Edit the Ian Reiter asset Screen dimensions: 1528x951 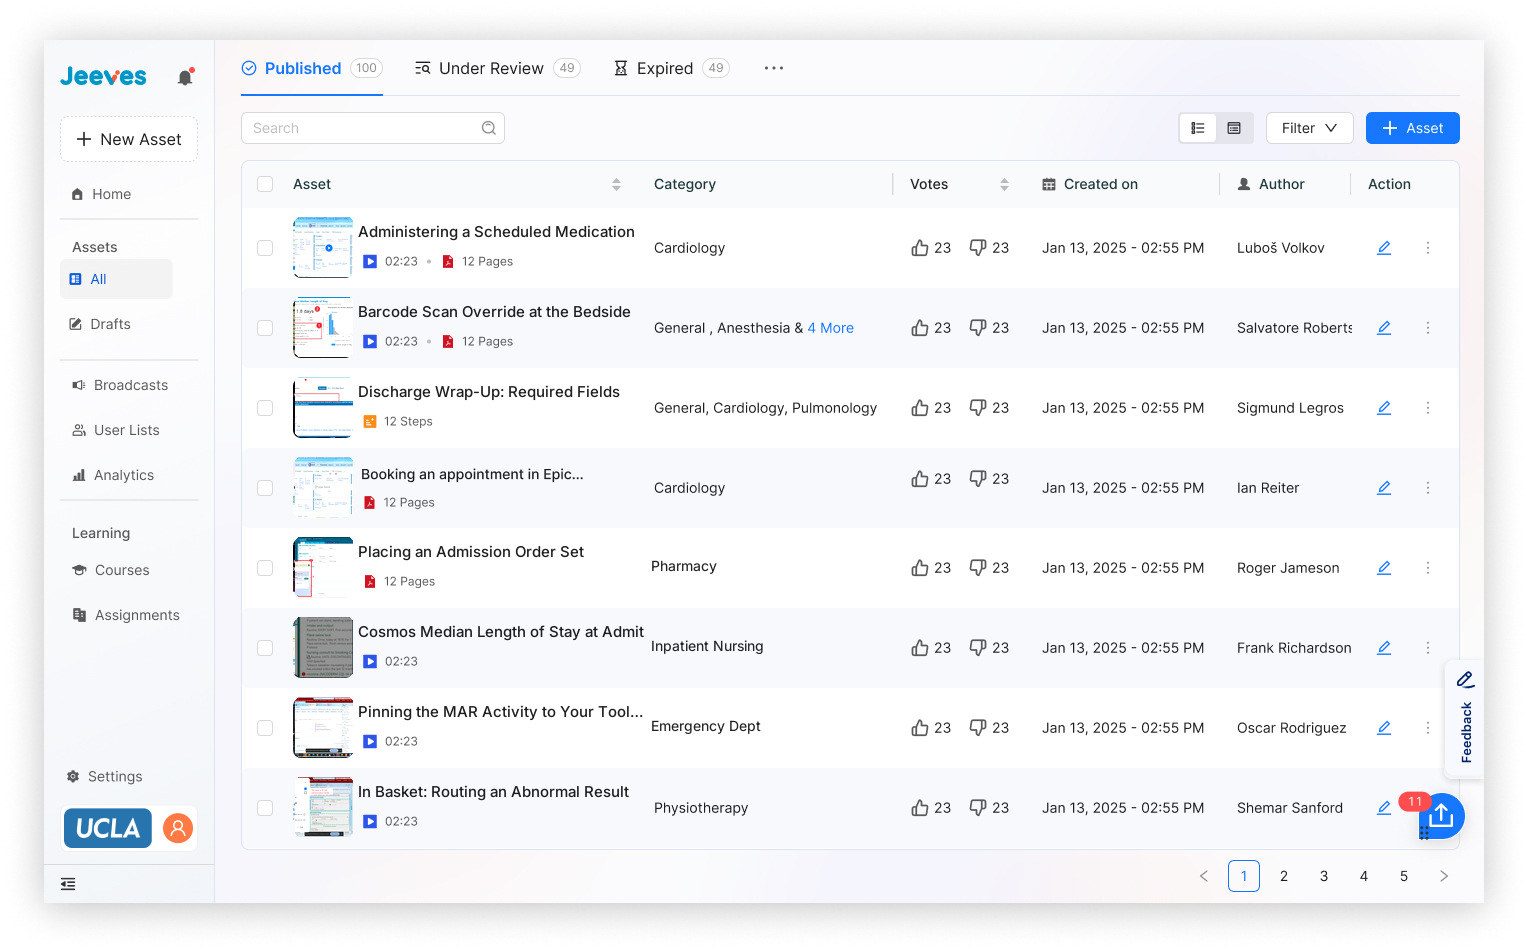coord(1384,488)
